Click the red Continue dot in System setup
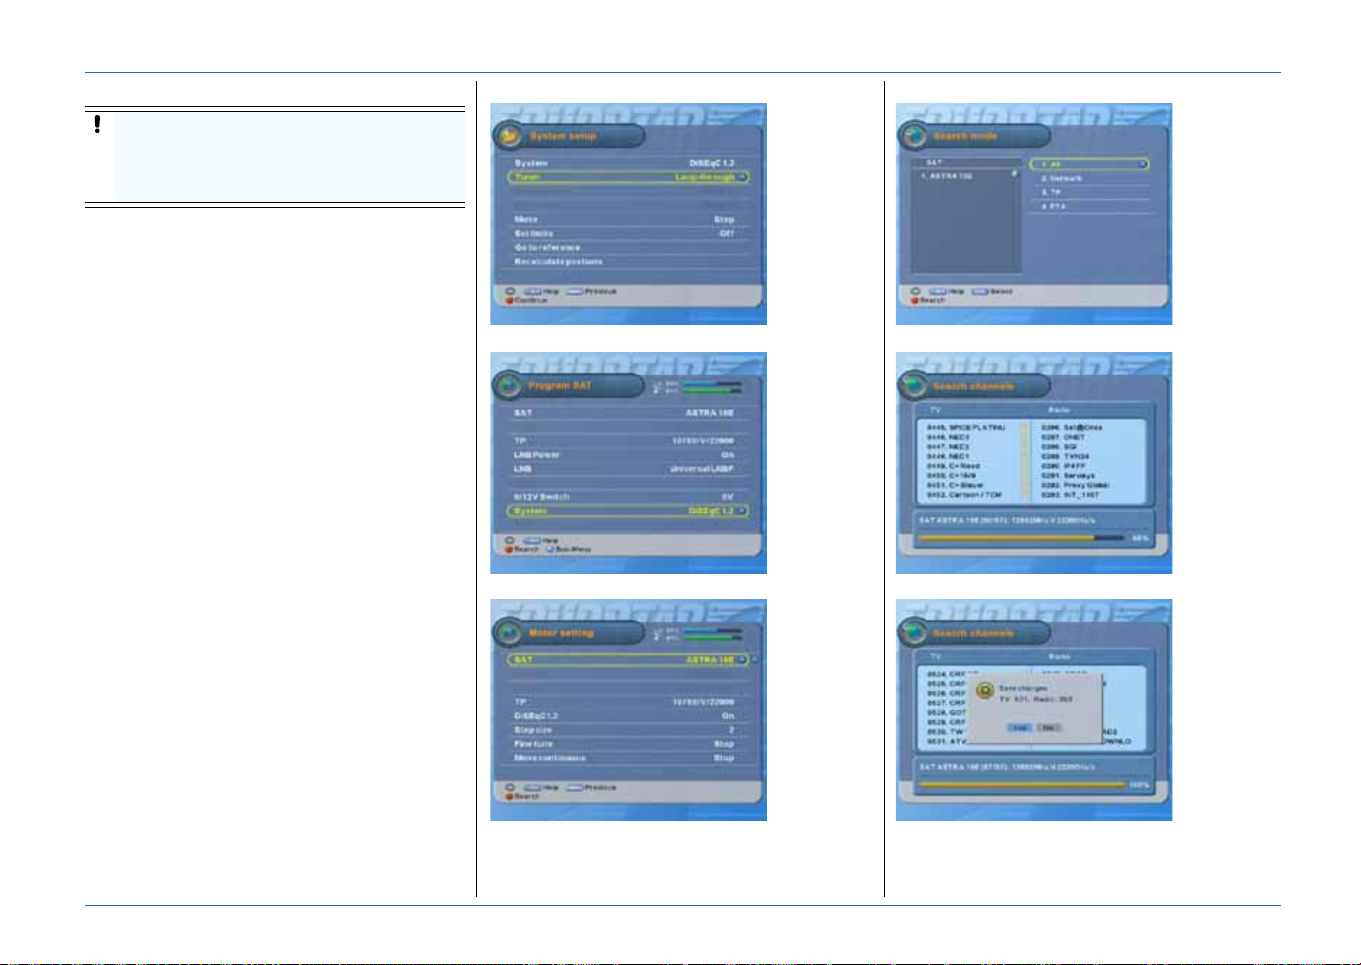The image size is (1361, 965). click(510, 300)
